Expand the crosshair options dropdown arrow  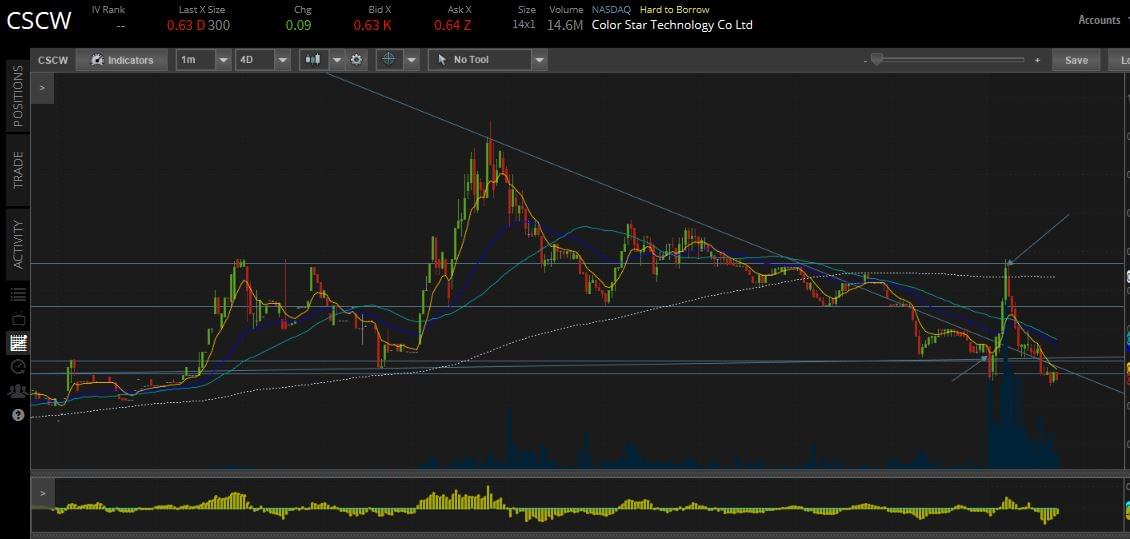tap(411, 60)
